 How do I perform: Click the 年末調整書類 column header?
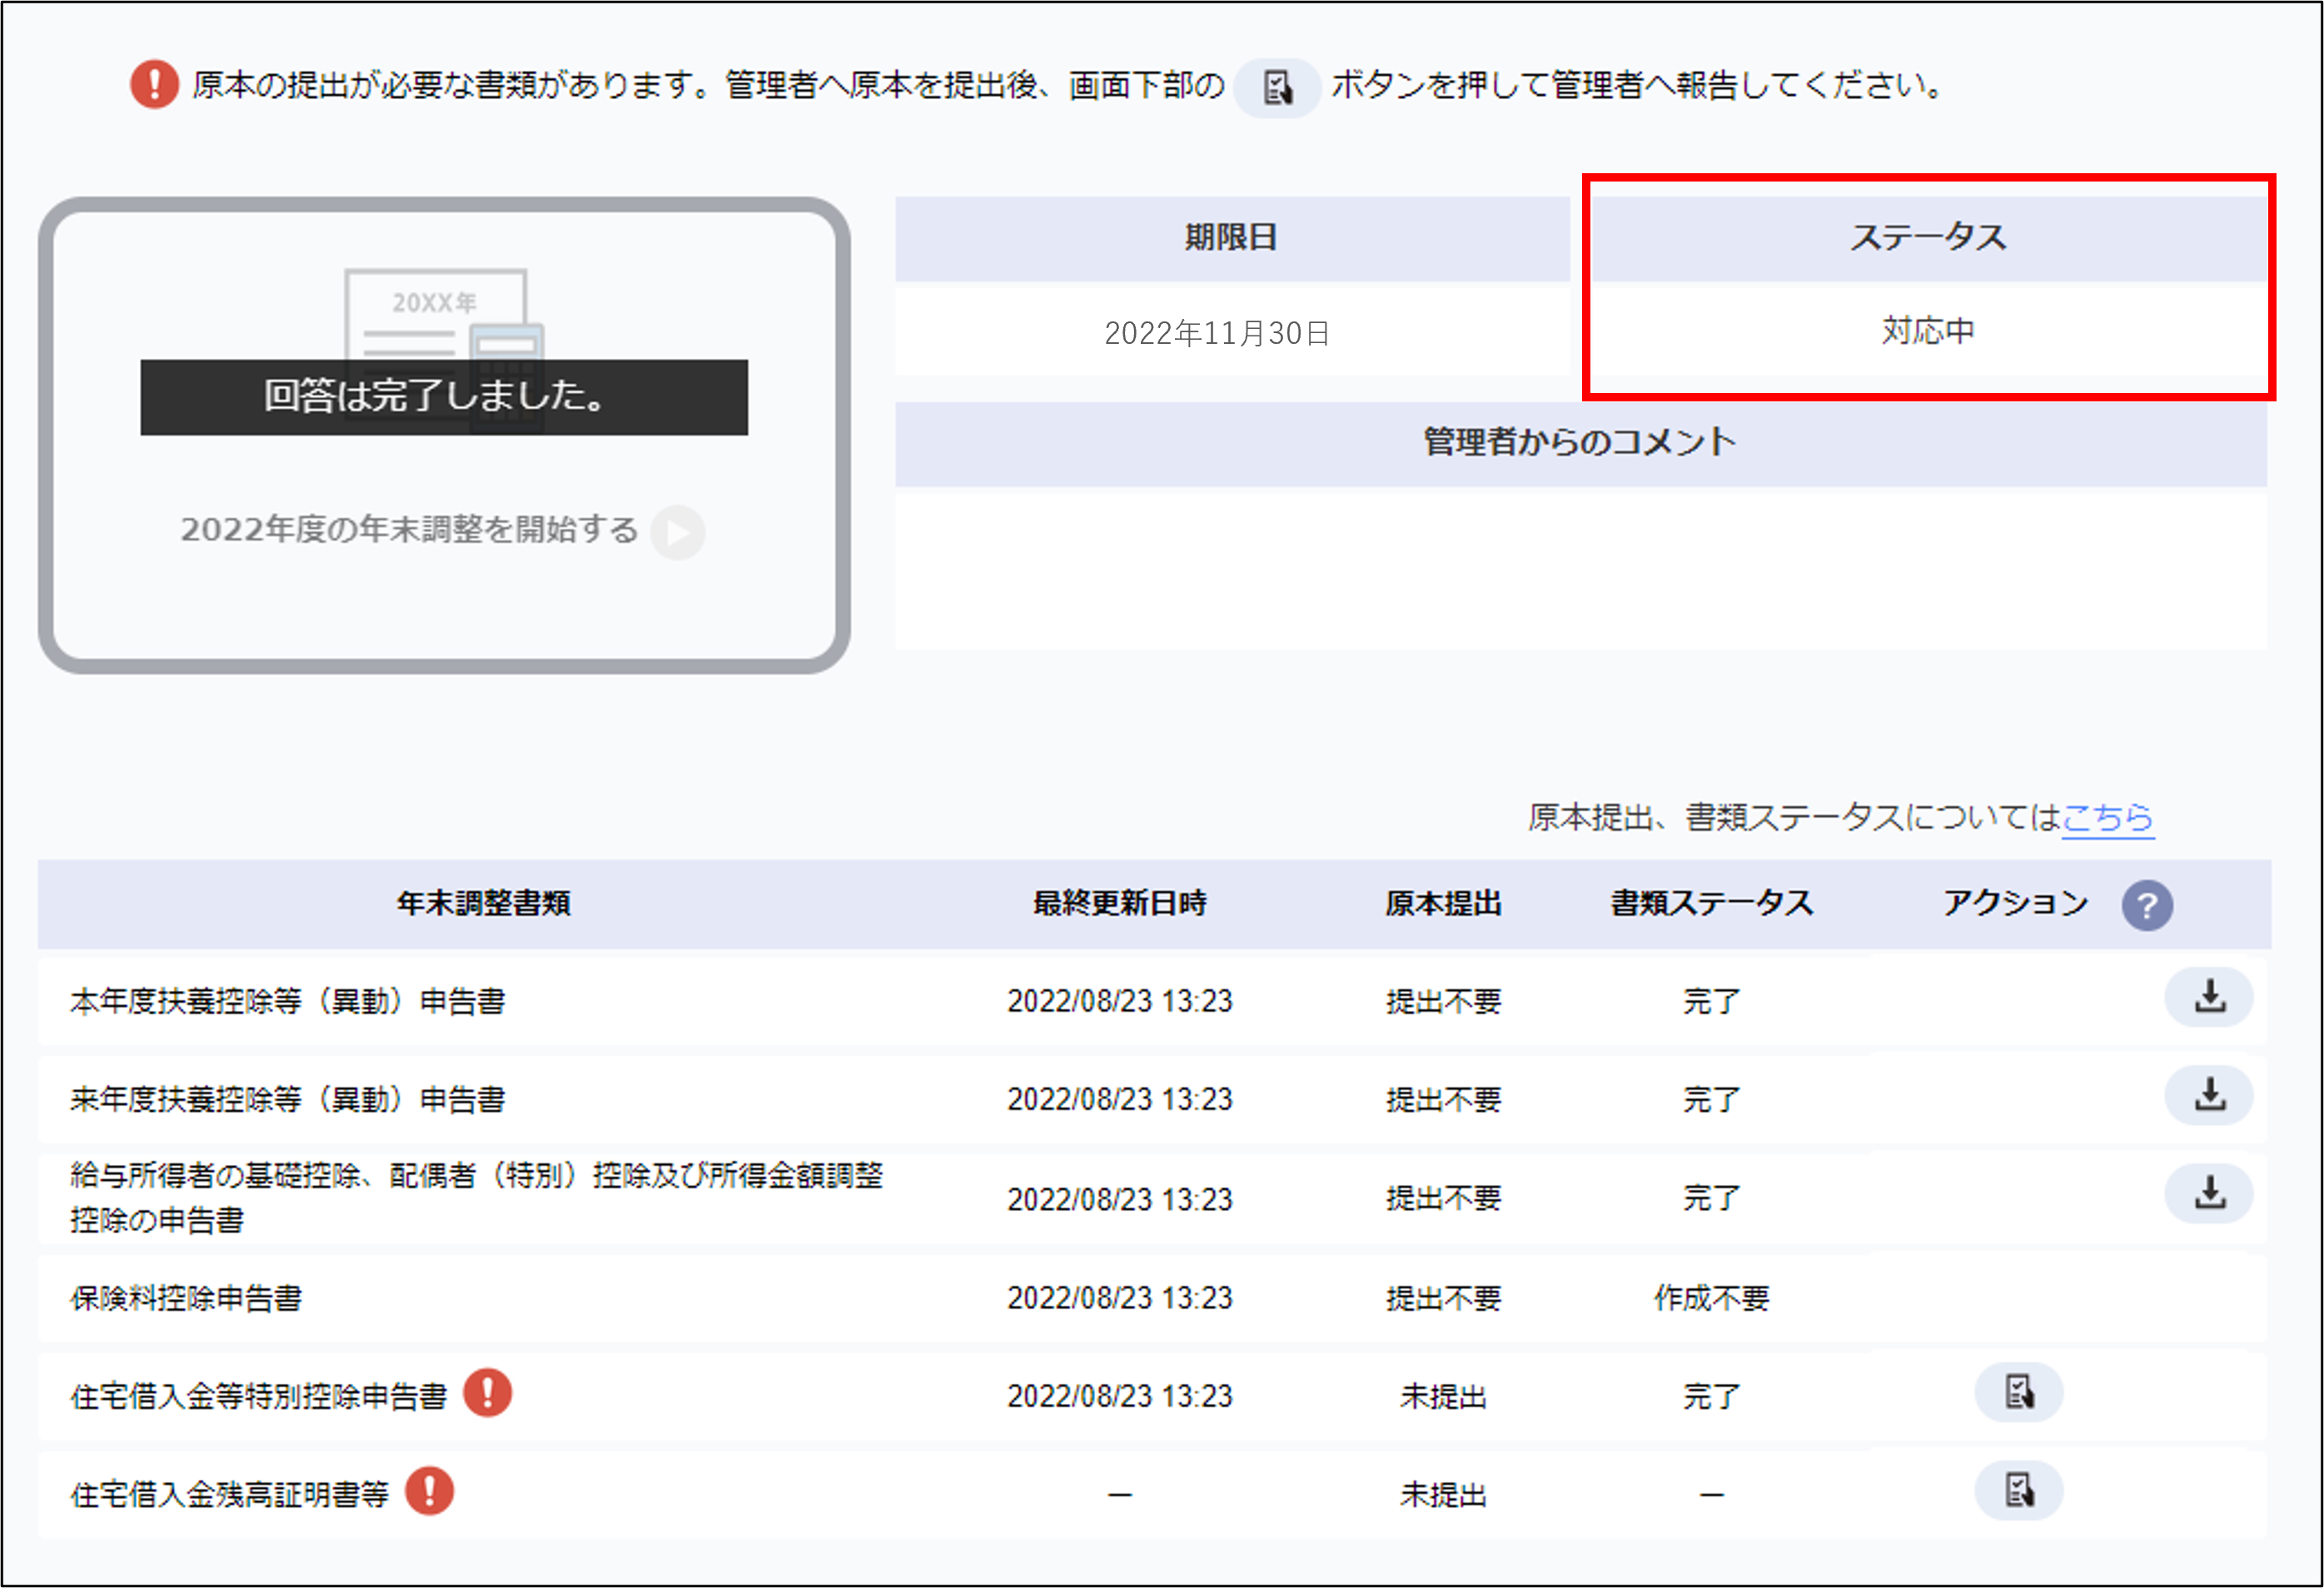point(484,904)
